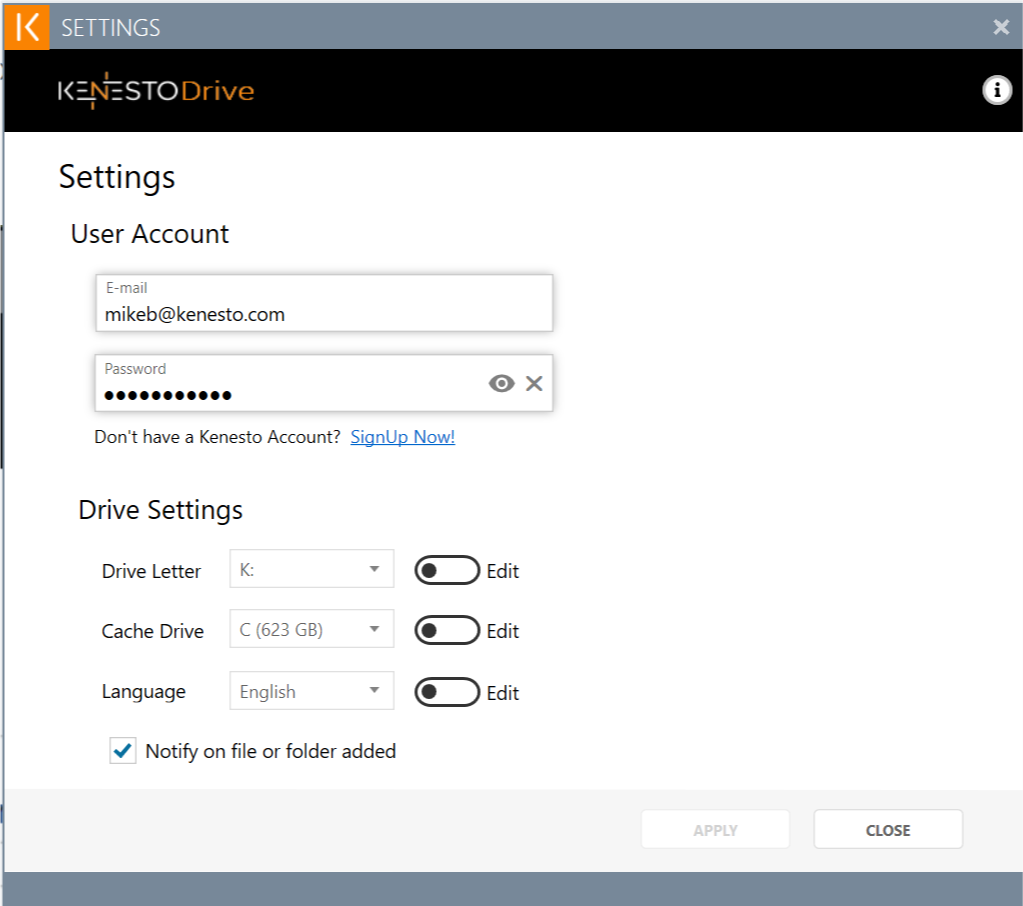Uncheck Notify on file or folder added
The height and width of the screenshot is (906, 1023).
(123, 751)
